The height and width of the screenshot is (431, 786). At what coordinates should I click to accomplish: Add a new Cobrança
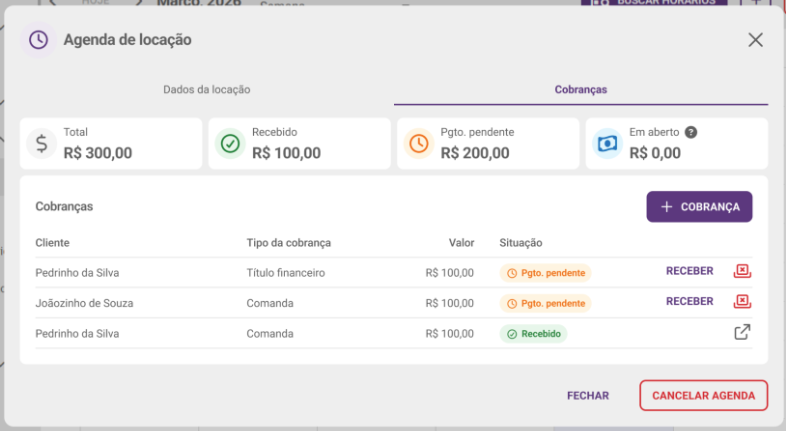click(x=699, y=206)
